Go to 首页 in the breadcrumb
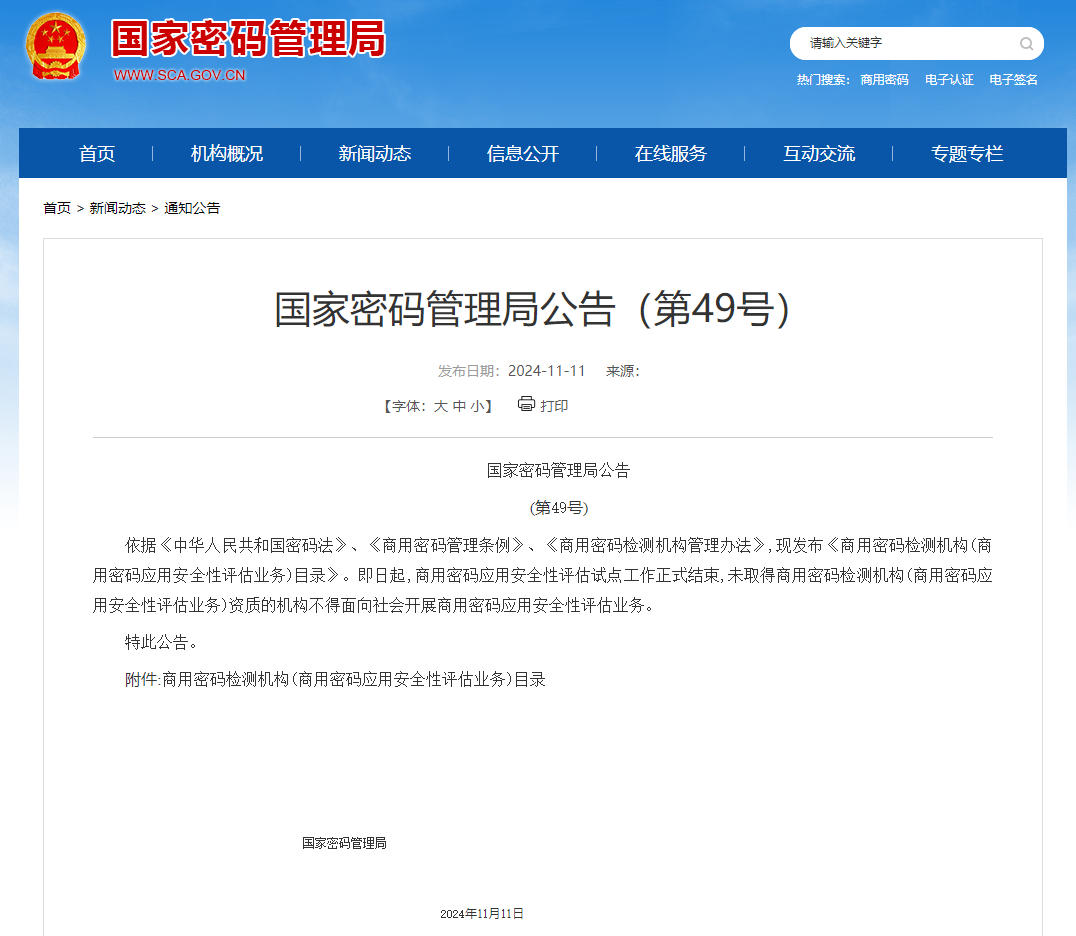 coord(57,208)
